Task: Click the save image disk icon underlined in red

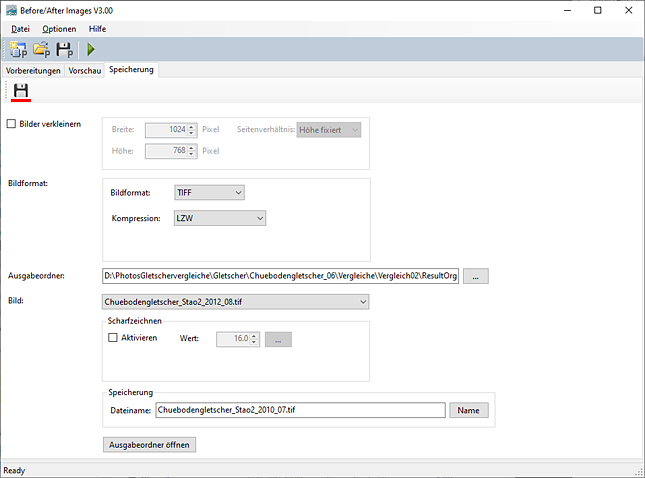Action: point(21,91)
